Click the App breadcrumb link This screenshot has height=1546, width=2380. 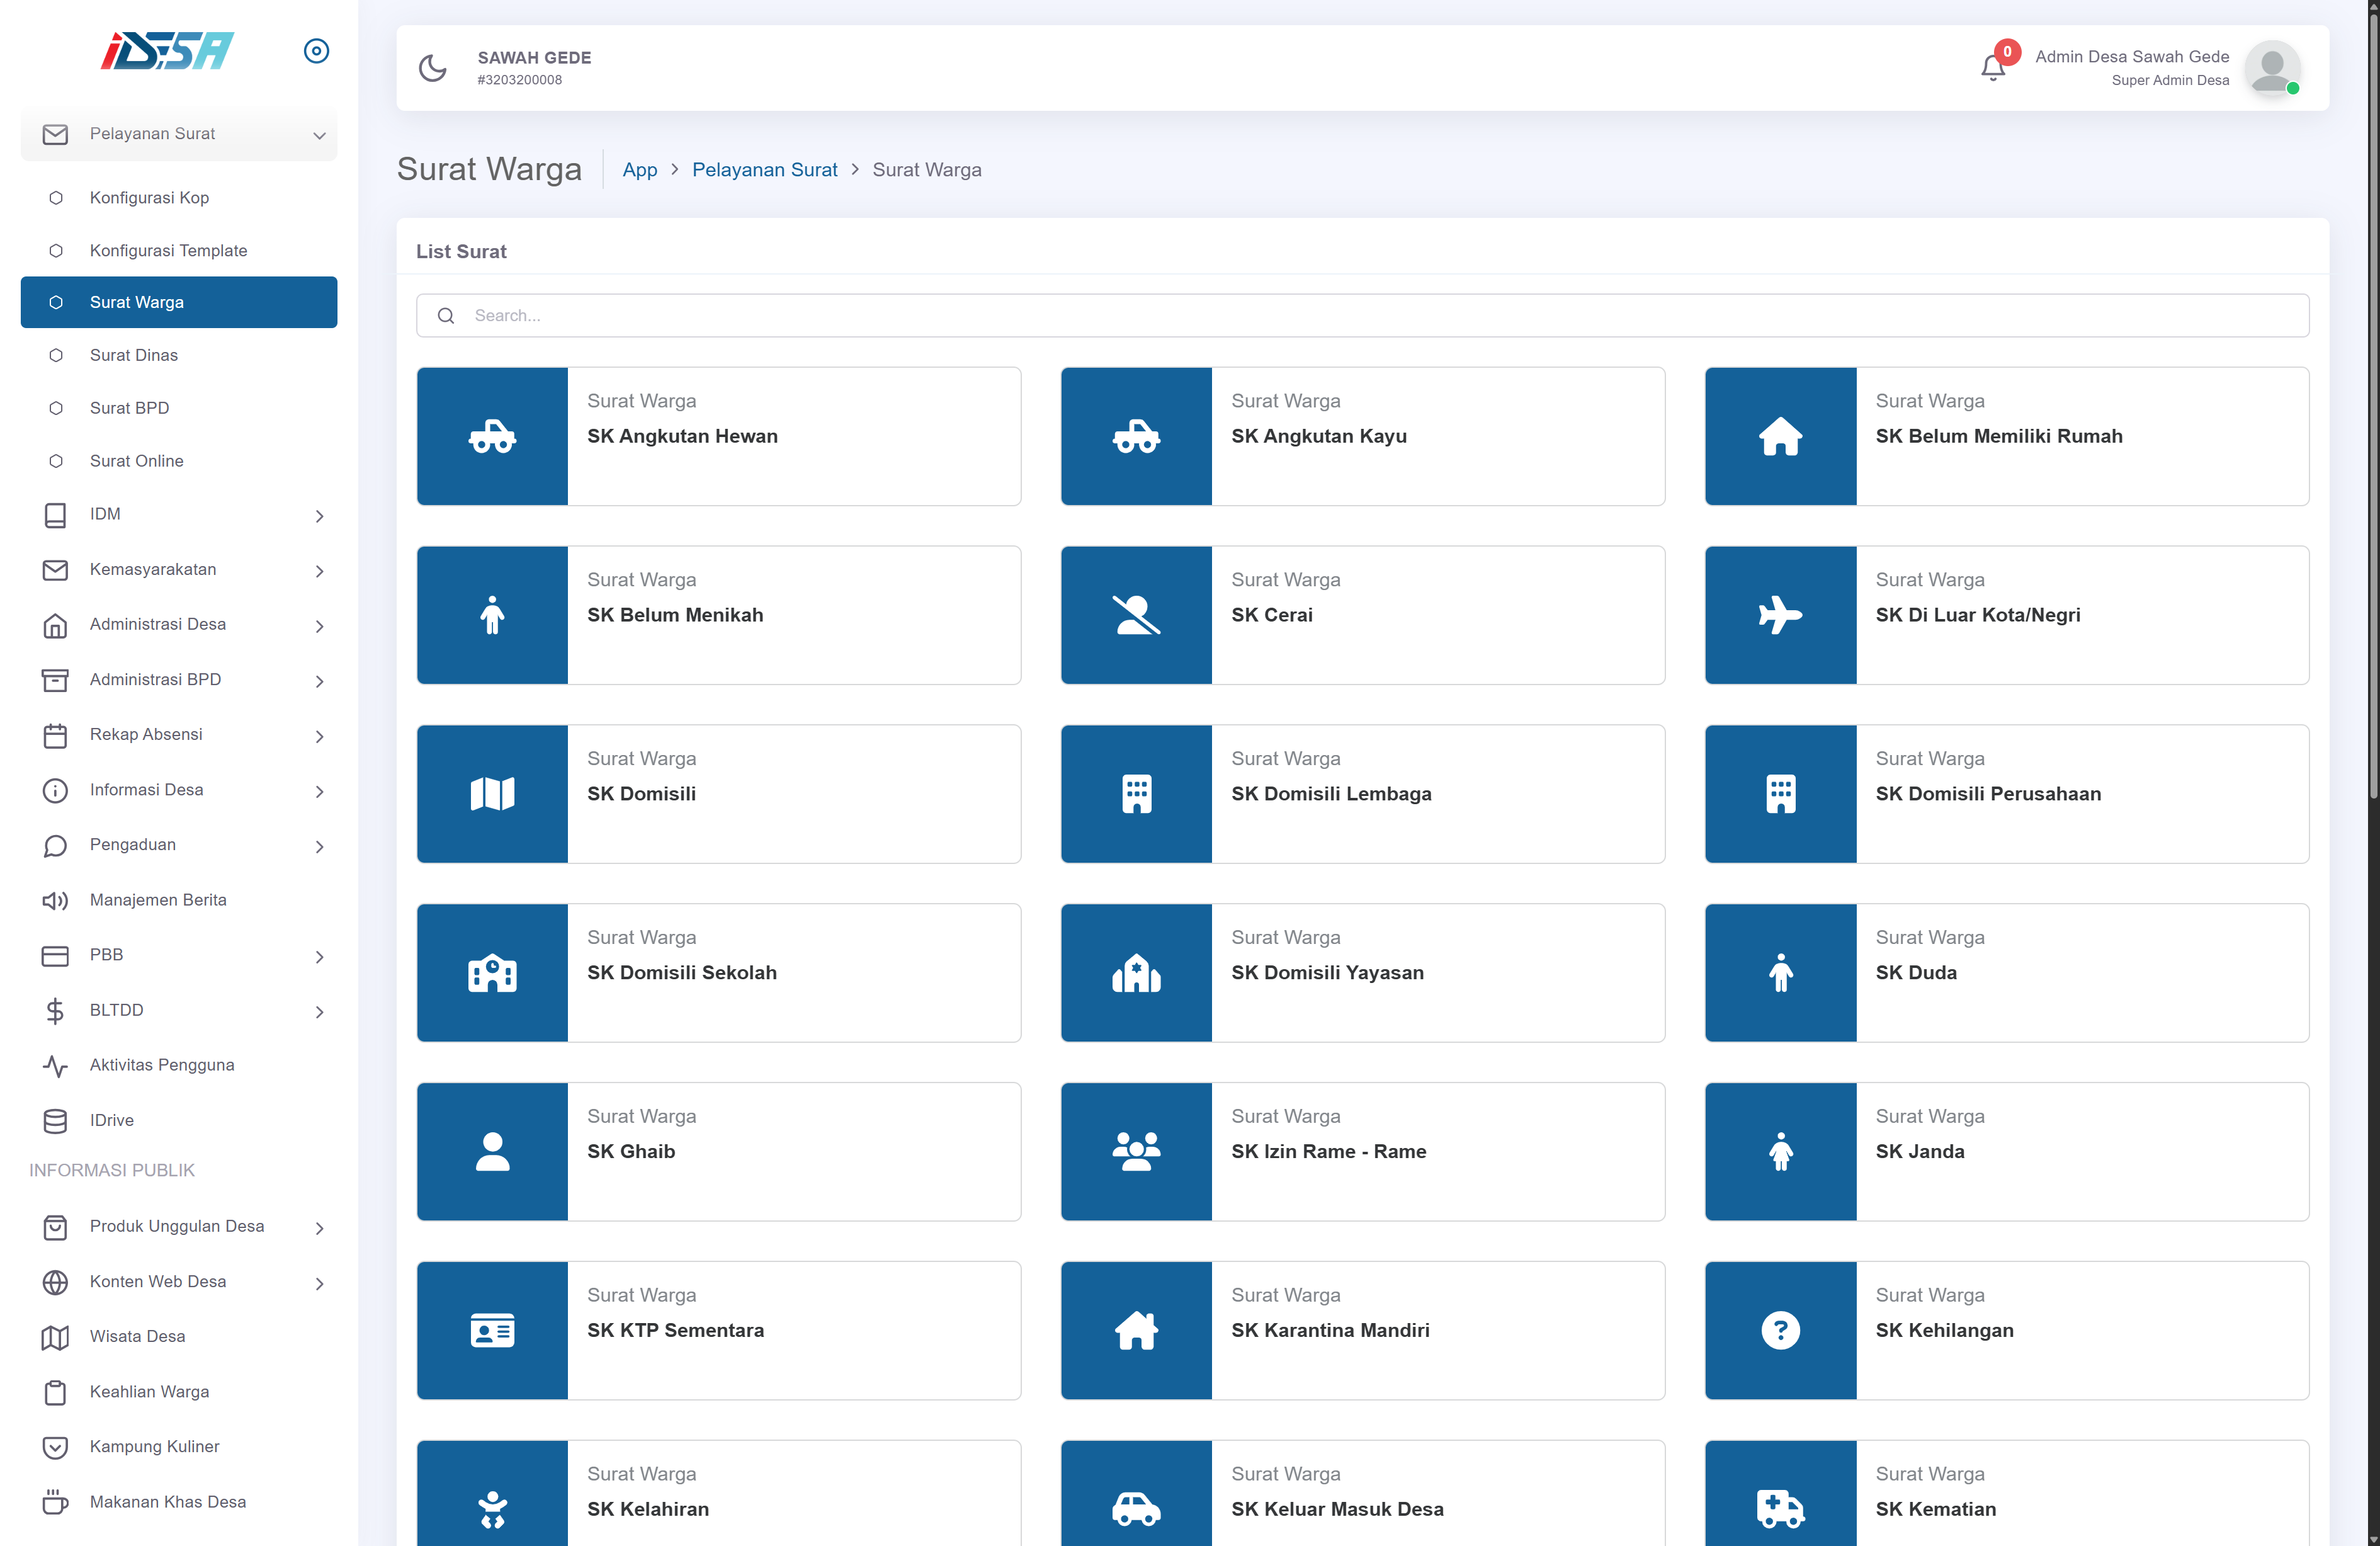[x=639, y=170]
